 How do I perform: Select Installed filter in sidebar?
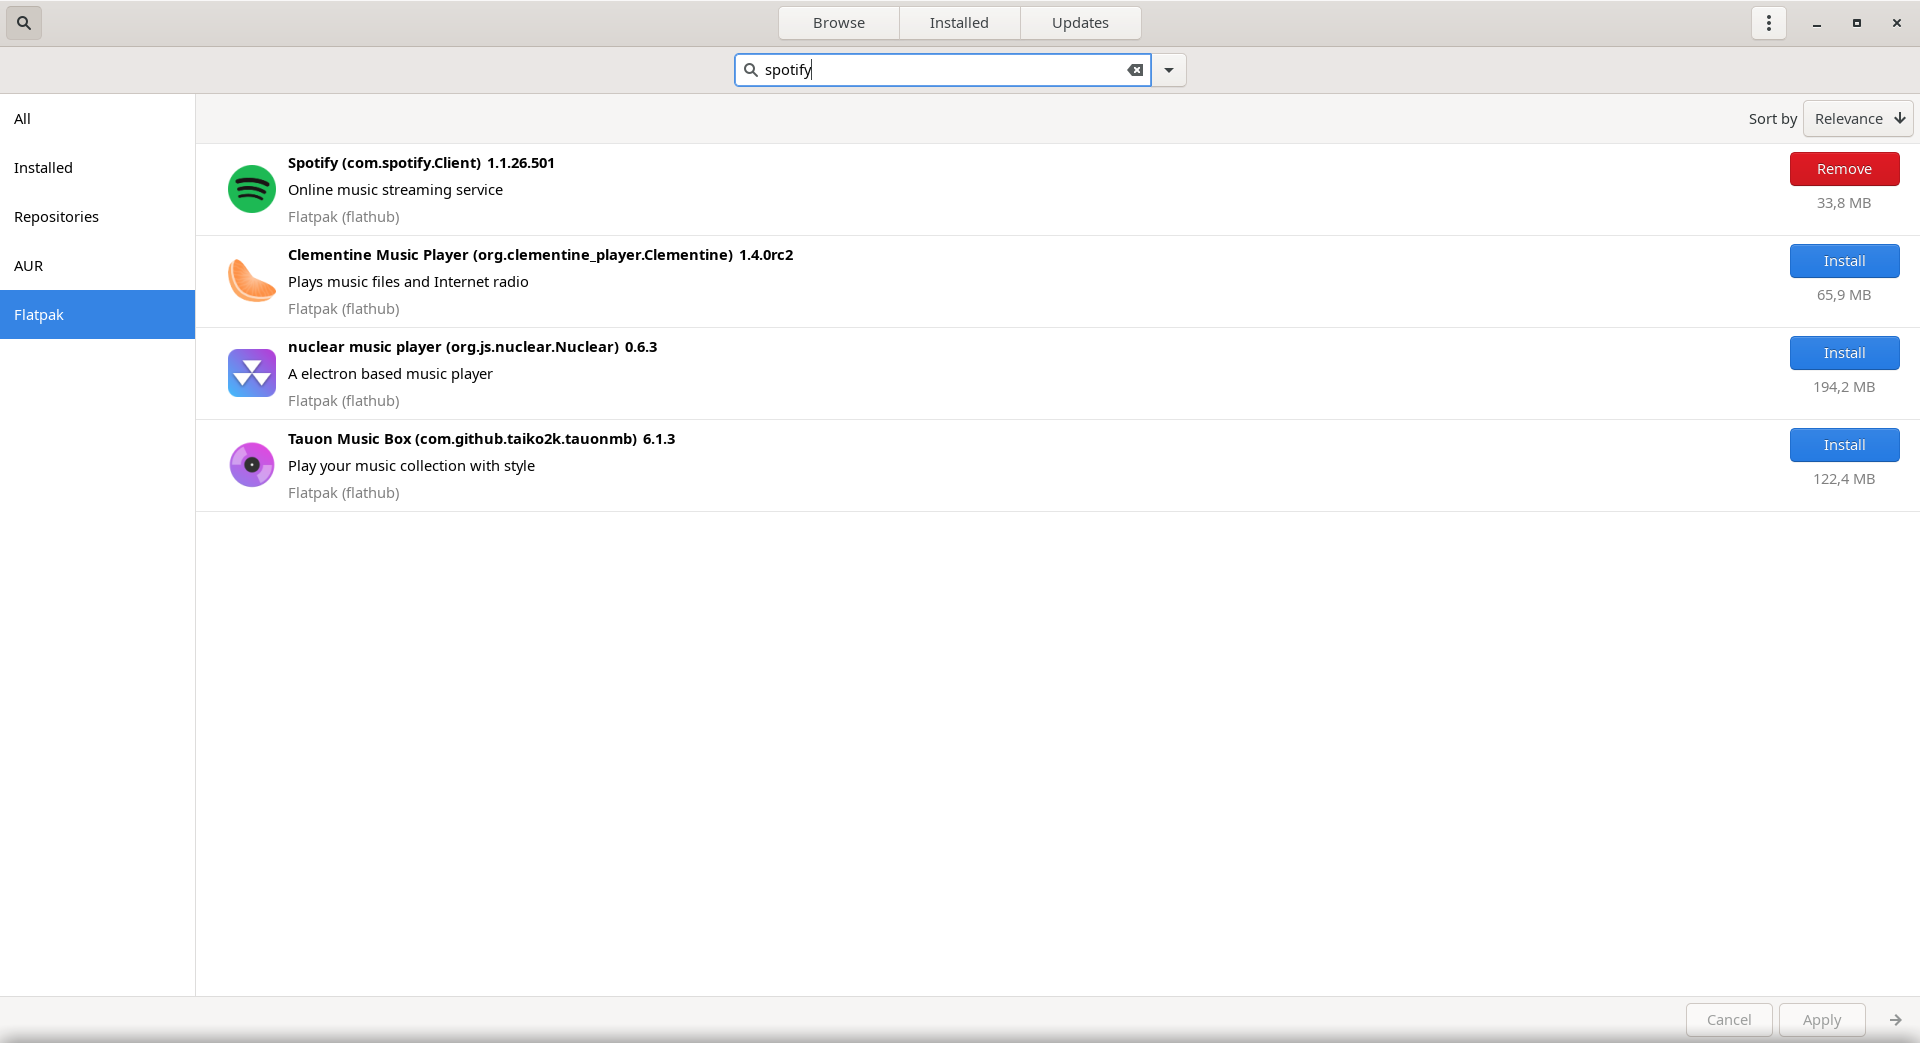coord(97,168)
